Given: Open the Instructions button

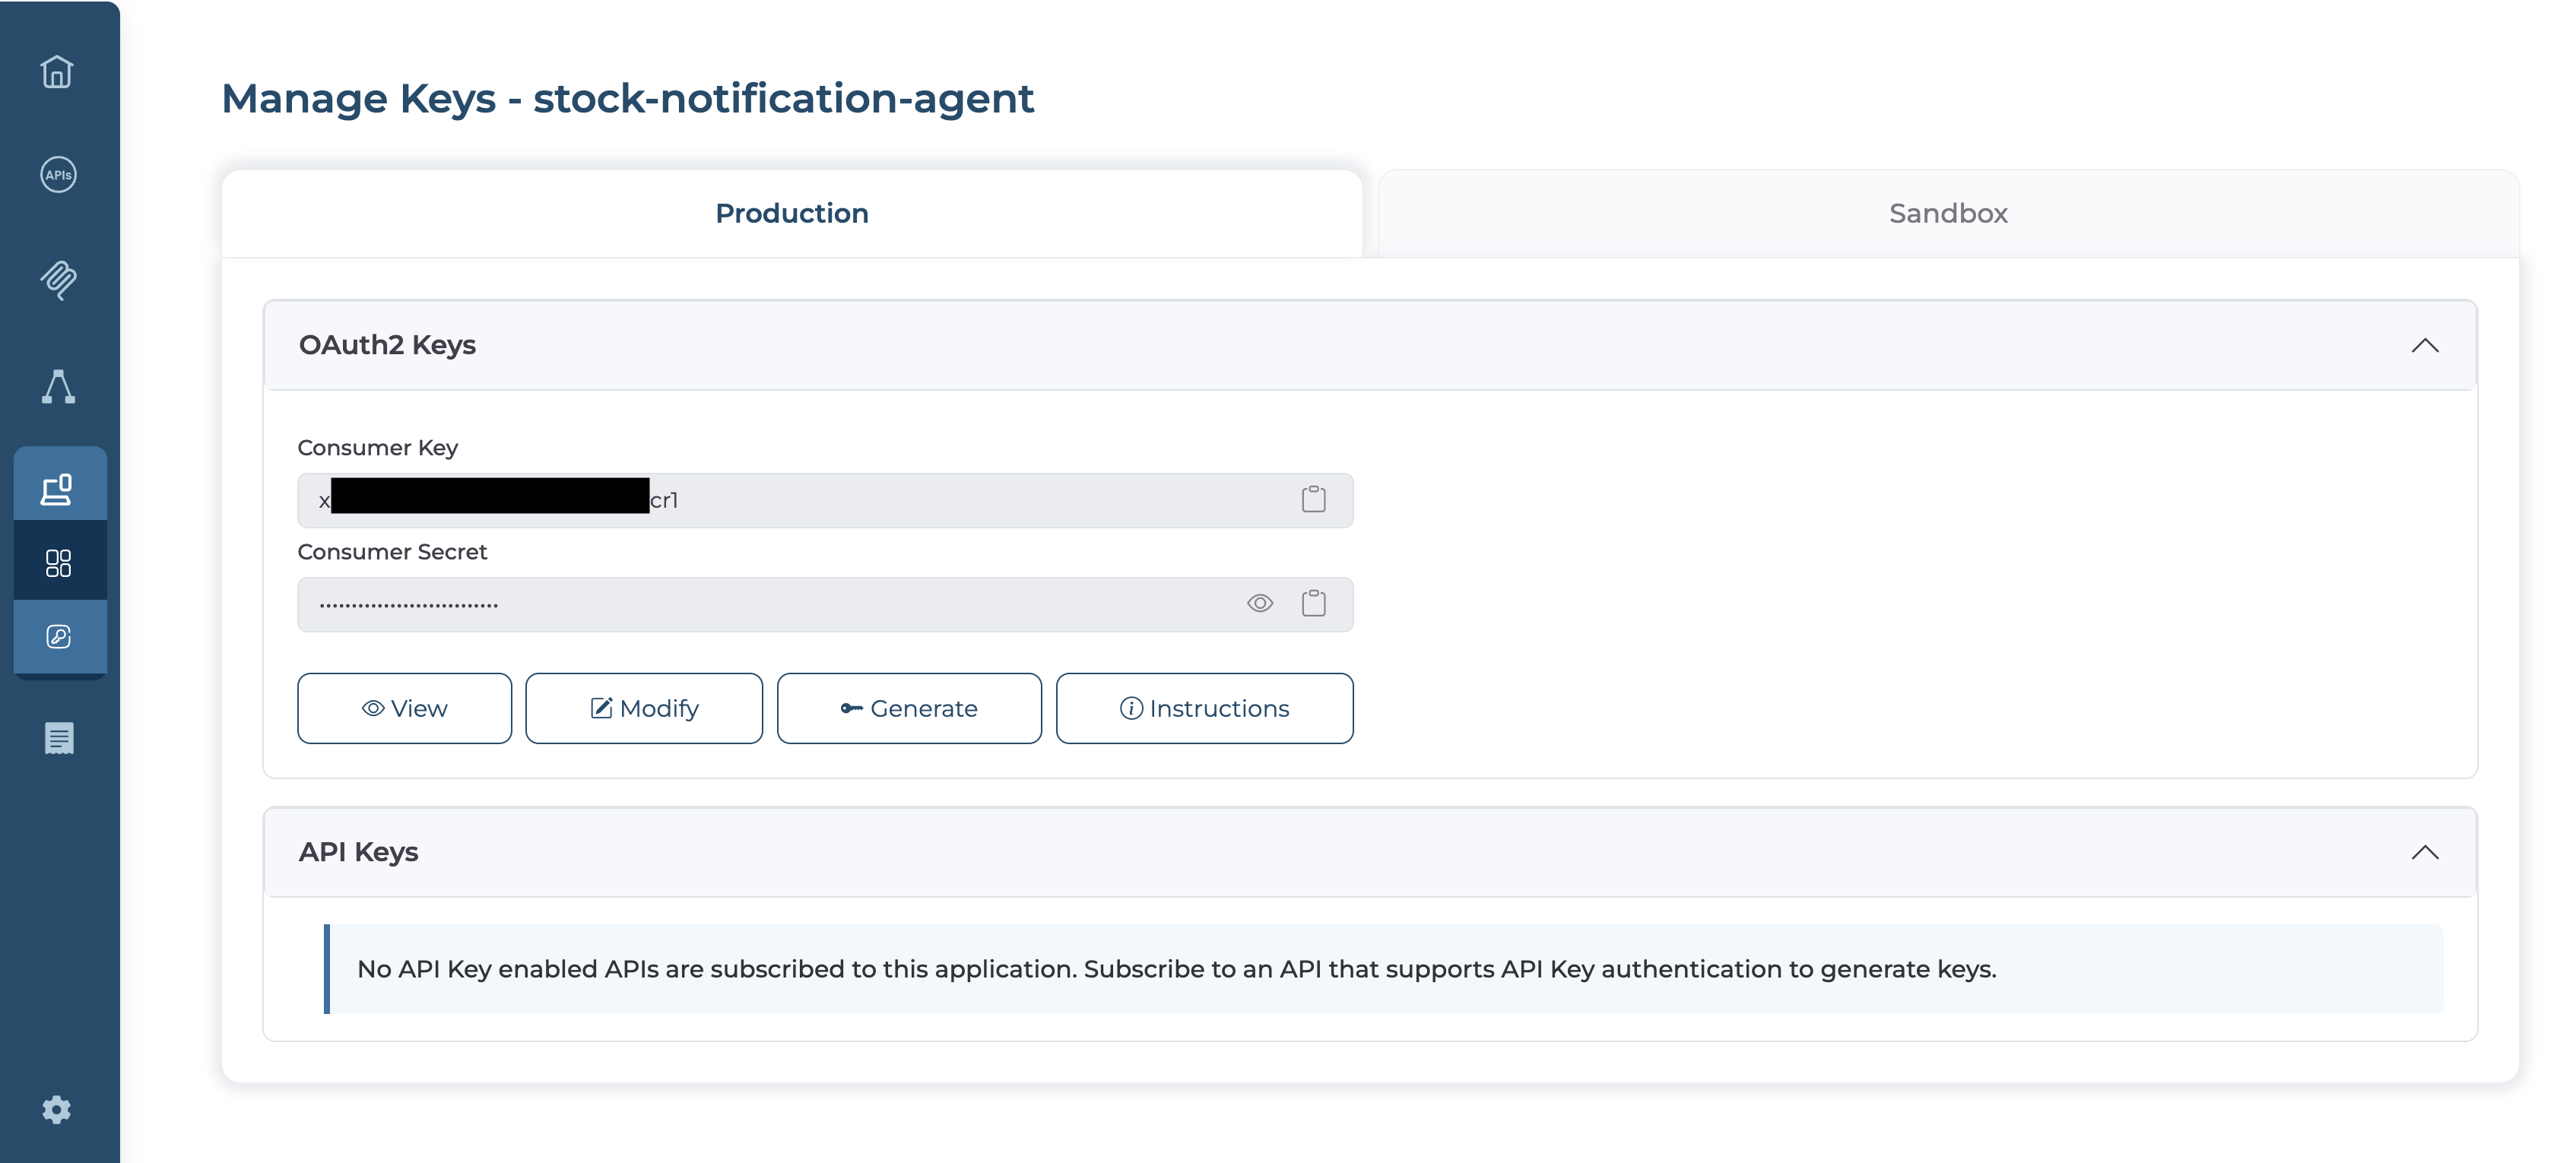Looking at the screenshot, I should pos(1204,708).
